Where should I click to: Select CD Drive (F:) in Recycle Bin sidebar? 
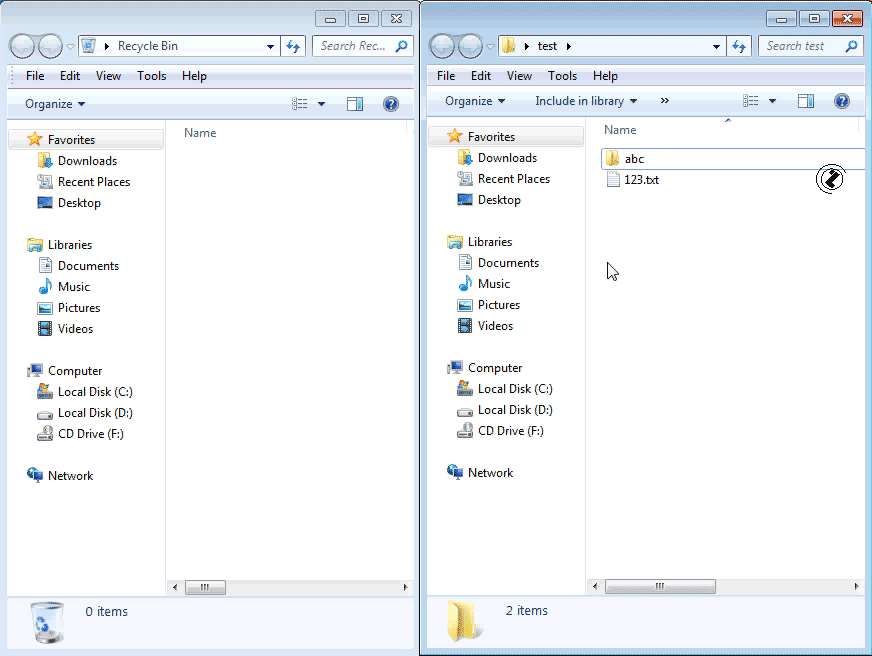pyautogui.click(x=90, y=434)
